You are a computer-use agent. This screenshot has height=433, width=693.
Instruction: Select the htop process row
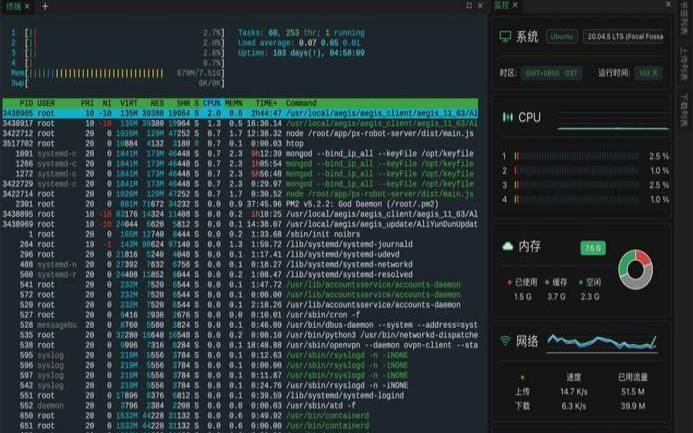pos(240,144)
